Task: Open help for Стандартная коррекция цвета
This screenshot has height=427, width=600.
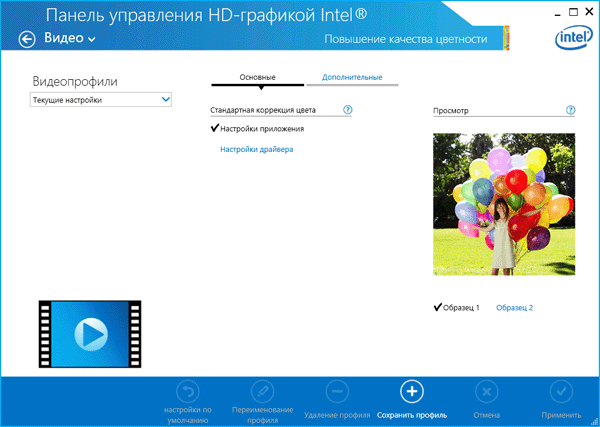Action: (x=347, y=110)
